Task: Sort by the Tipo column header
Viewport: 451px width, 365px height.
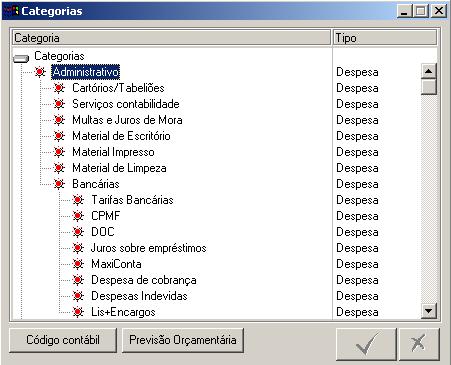Action: 385,38
